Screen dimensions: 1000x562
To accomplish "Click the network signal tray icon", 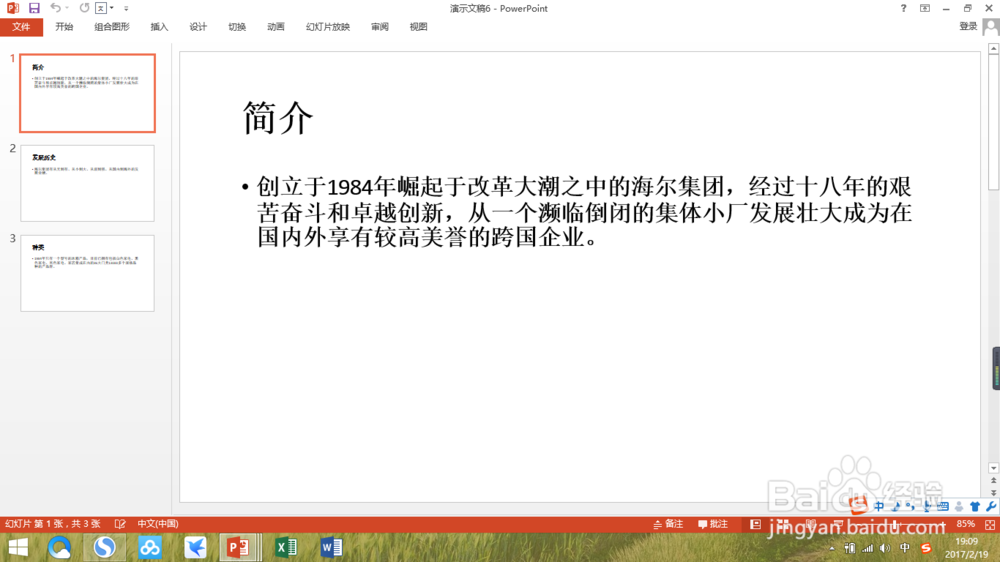I will point(867,548).
